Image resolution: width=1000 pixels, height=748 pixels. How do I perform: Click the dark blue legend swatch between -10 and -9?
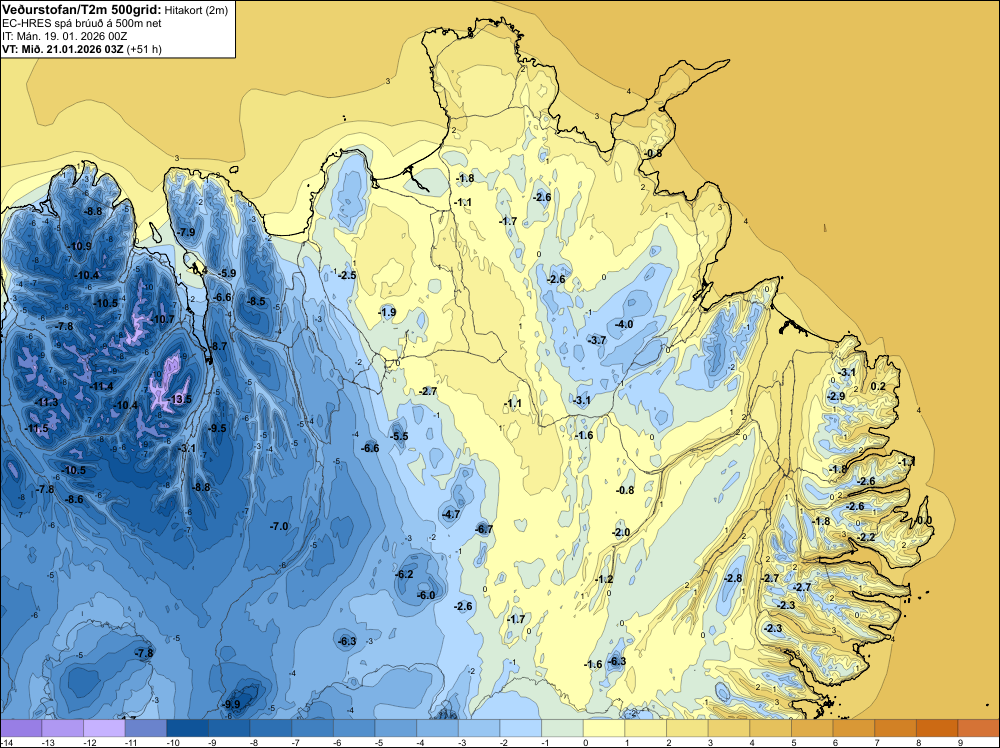click(x=187, y=728)
